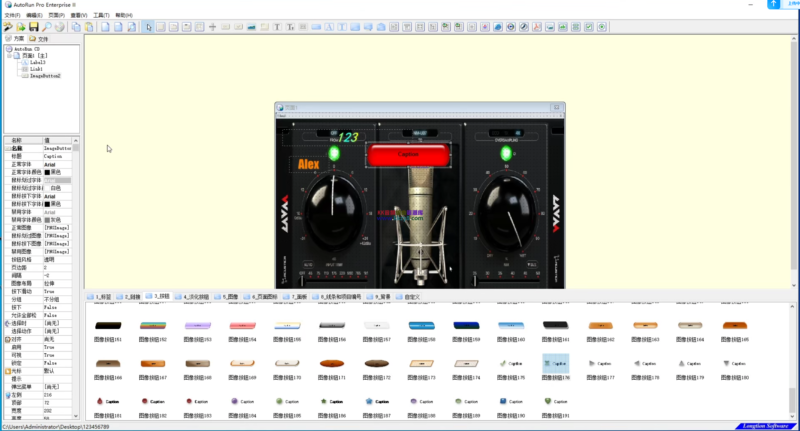This screenshot has width=800, height=431.
Task: Select the large T text tool
Action: pyautogui.click(x=277, y=27)
